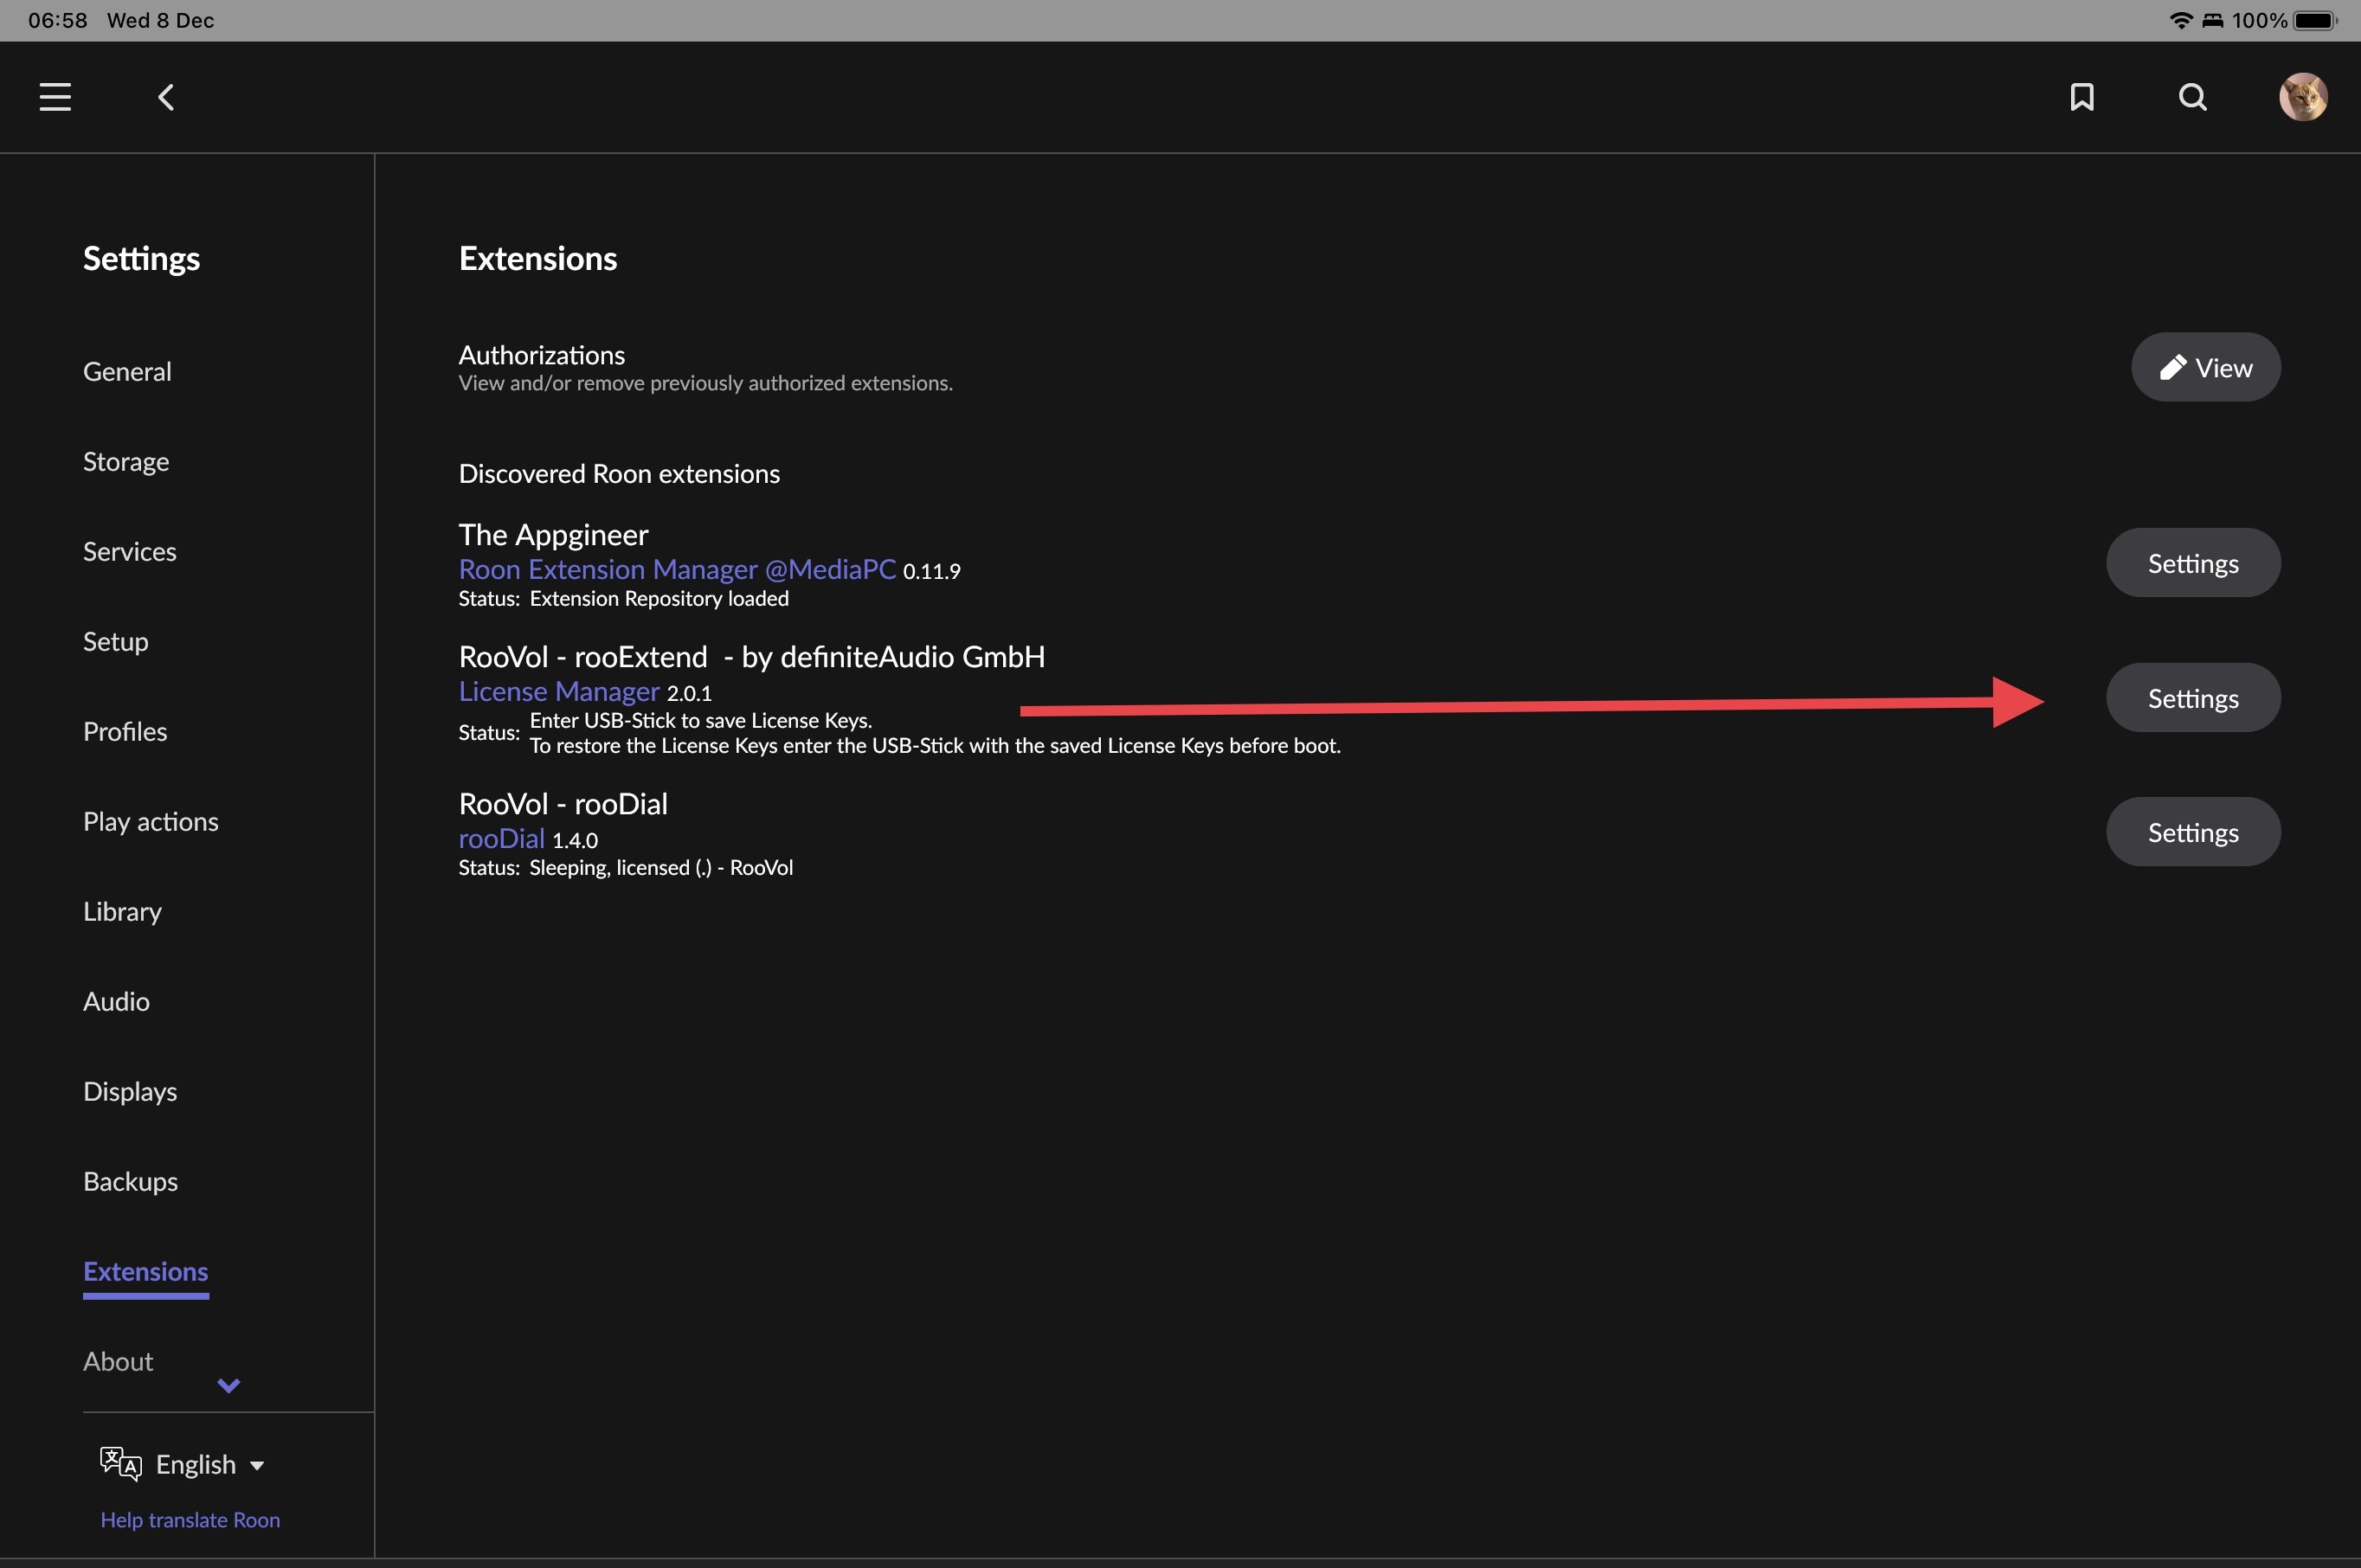
Task: Click the translation language icon
Action: click(x=120, y=1464)
